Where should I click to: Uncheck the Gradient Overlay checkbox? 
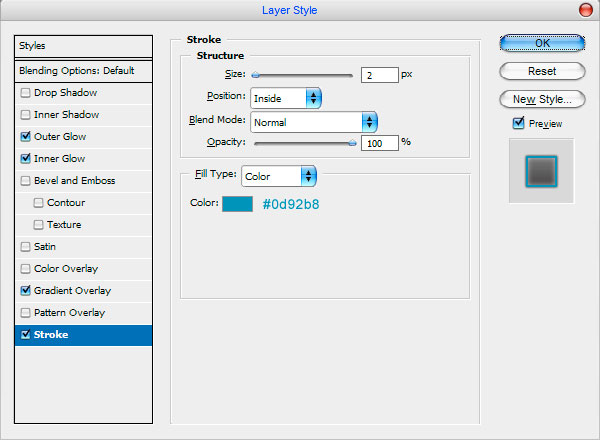[25, 290]
